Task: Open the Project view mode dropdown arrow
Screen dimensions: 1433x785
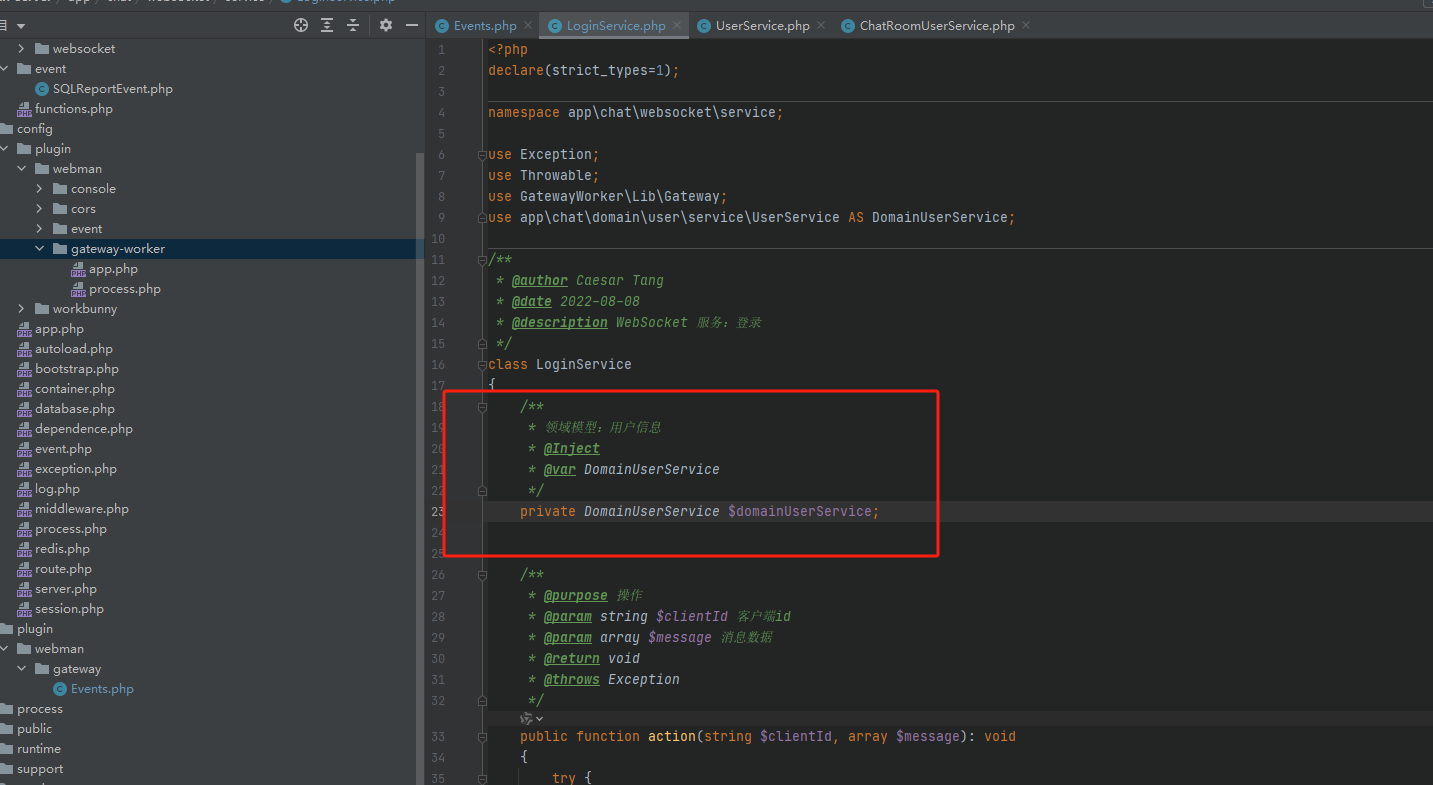Action: [21, 26]
